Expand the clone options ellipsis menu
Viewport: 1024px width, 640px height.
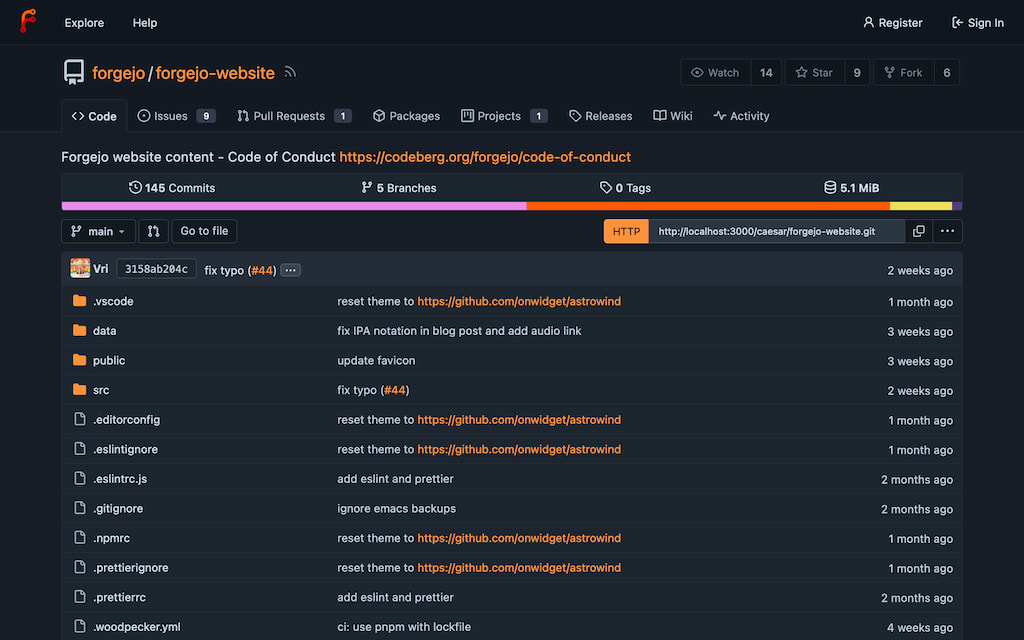click(946, 231)
